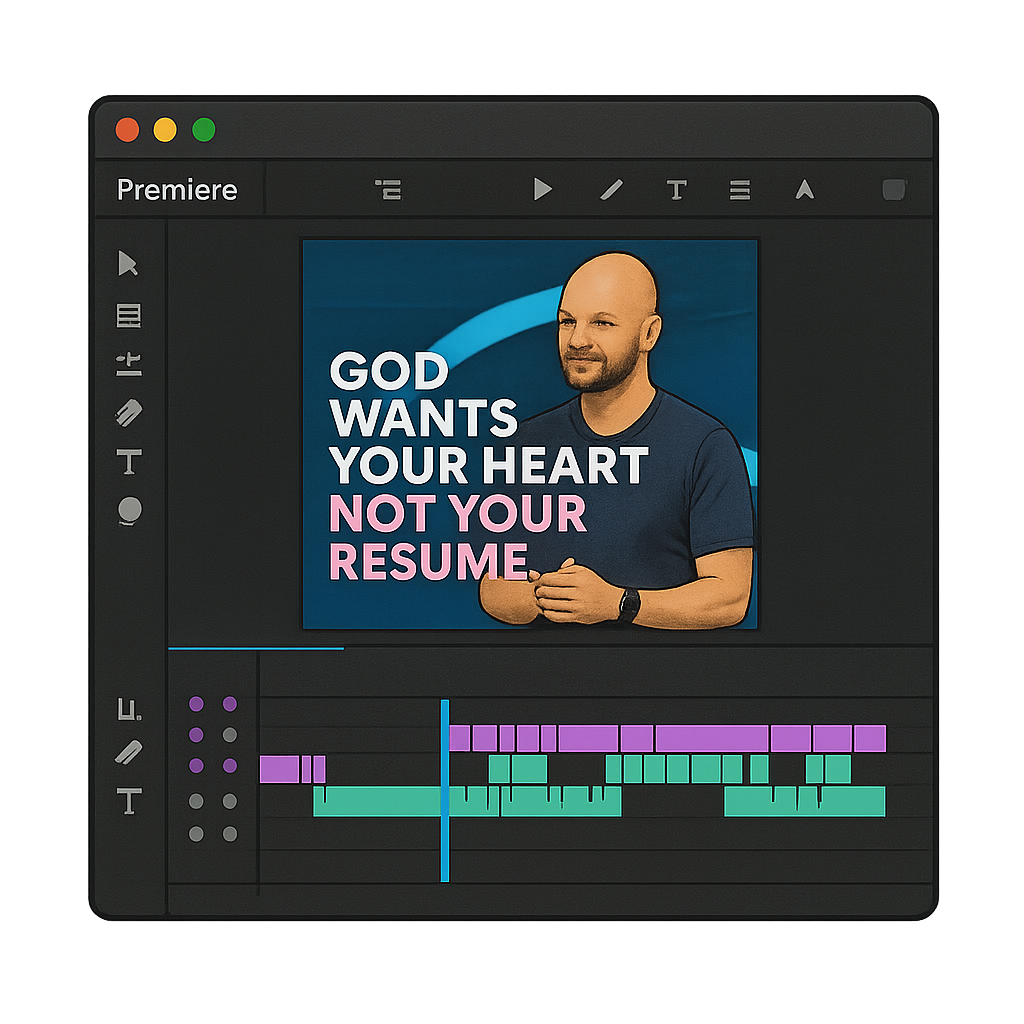Enable the gray right dot on the second track row
This screenshot has width=1024, height=1024.
[x=230, y=735]
